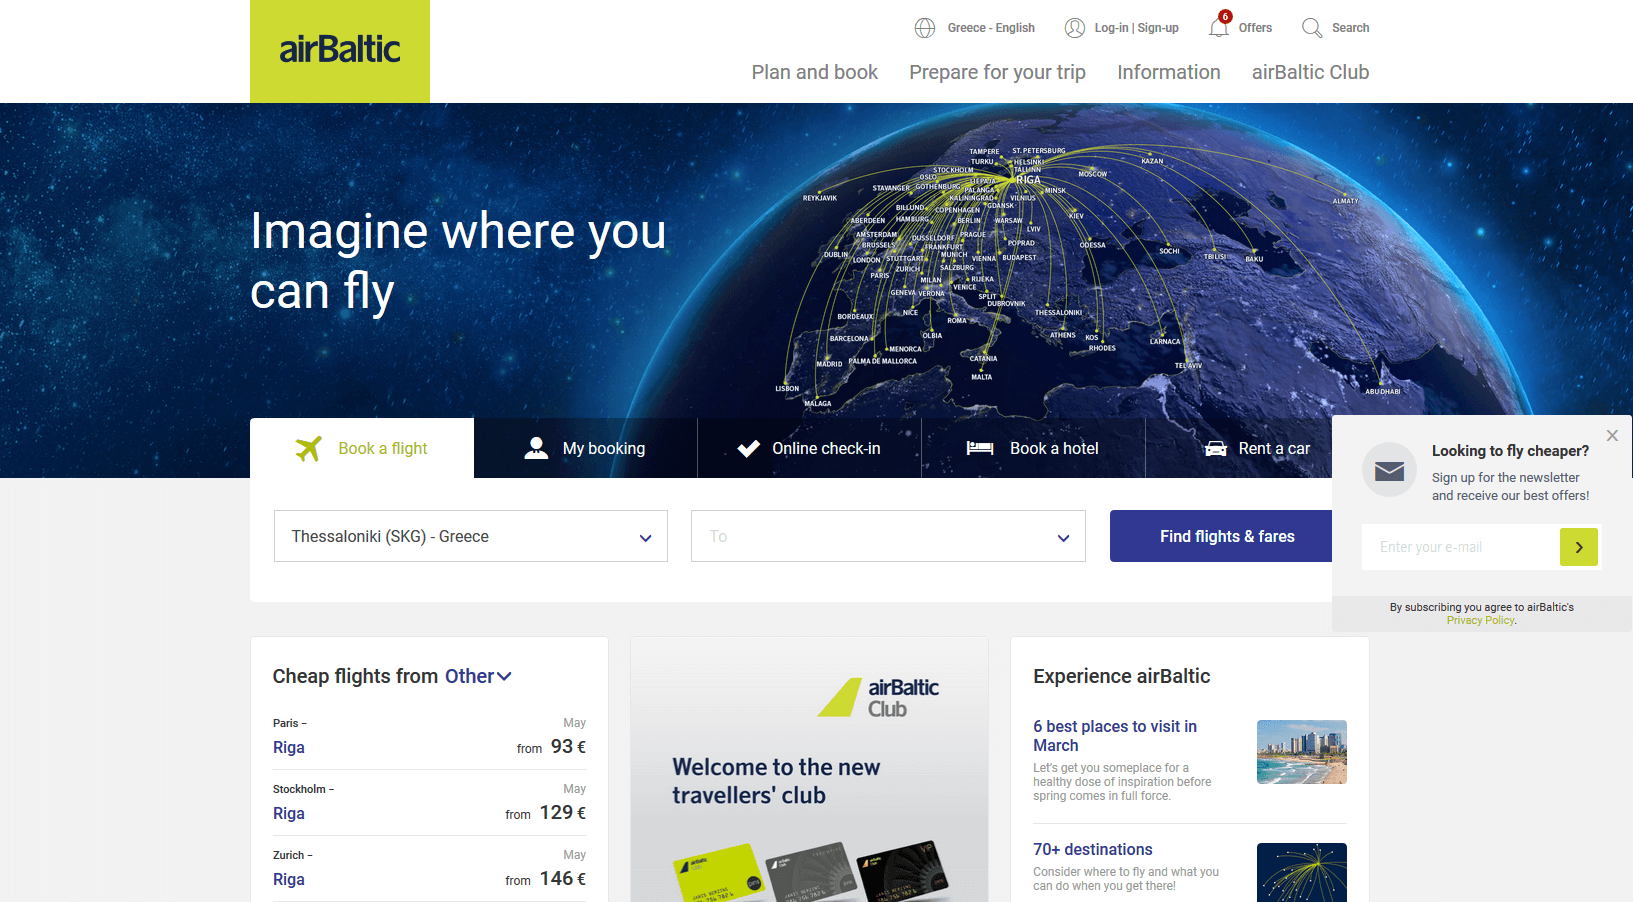The width and height of the screenshot is (1633, 902).
Task: Open 6 best places to visit article
Action: click(x=1115, y=736)
